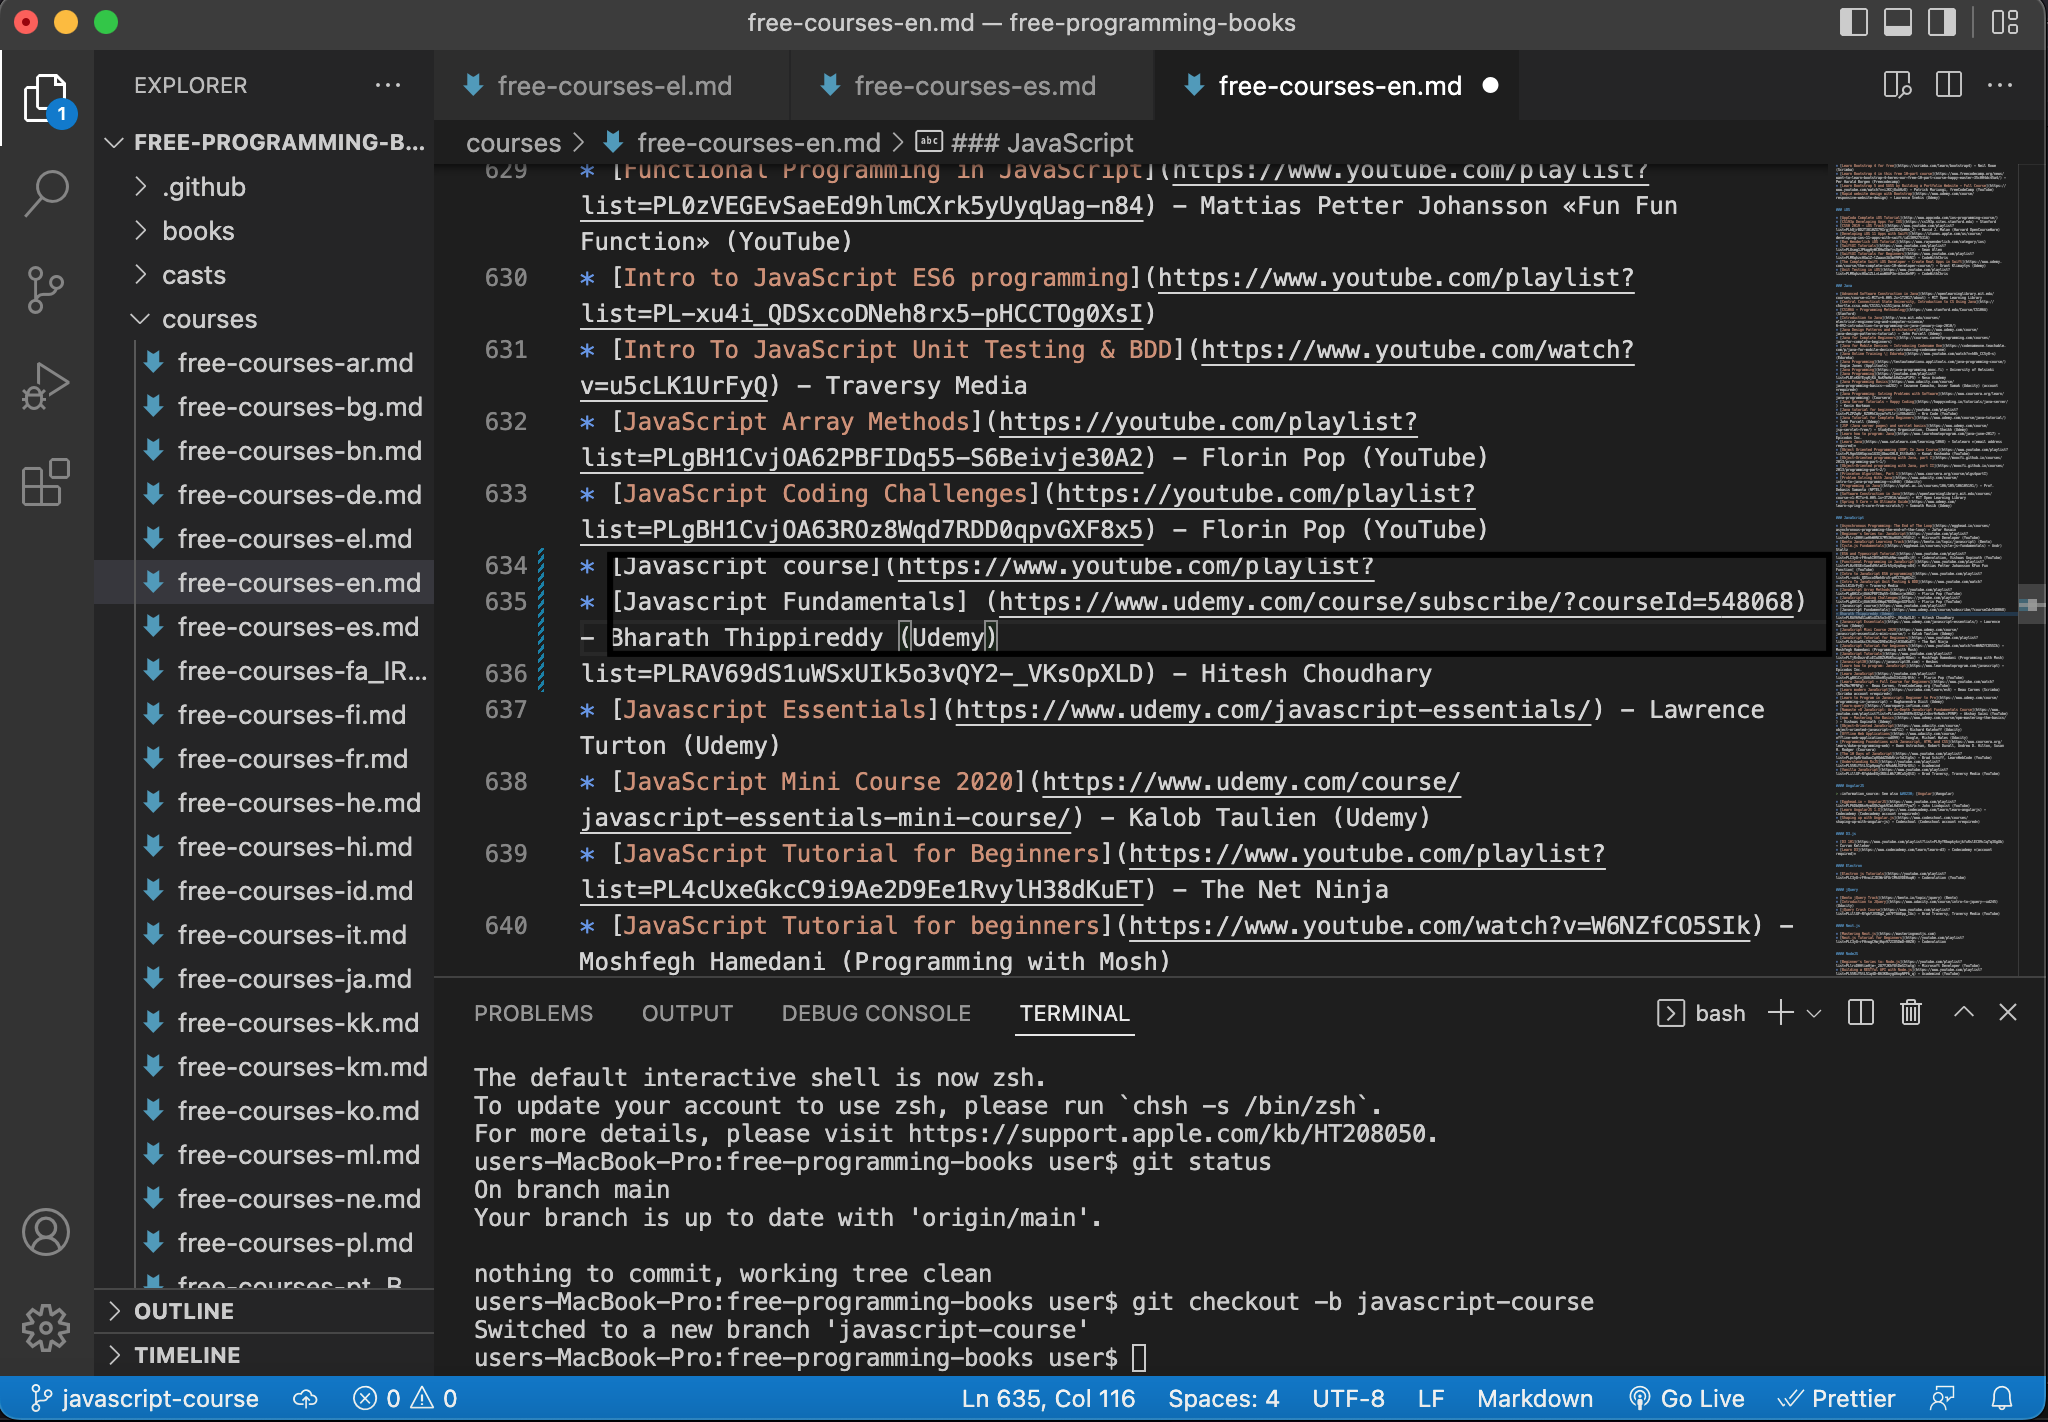Image resolution: width=2048 pixels, height=1422 pixels.
Task: Change end of line sequence LF
Action: 1431,1398
